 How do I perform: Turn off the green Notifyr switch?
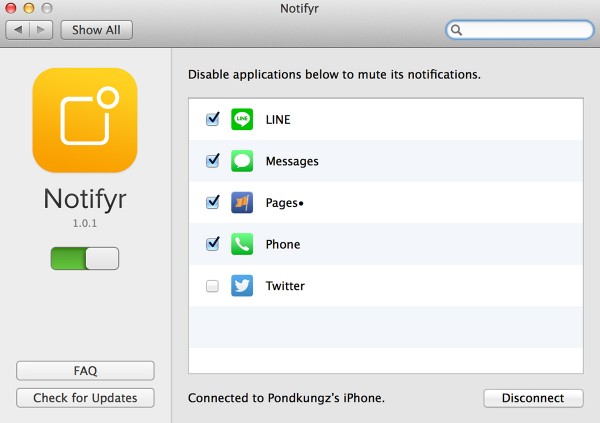pyautogui.click(x=85, y=258)
